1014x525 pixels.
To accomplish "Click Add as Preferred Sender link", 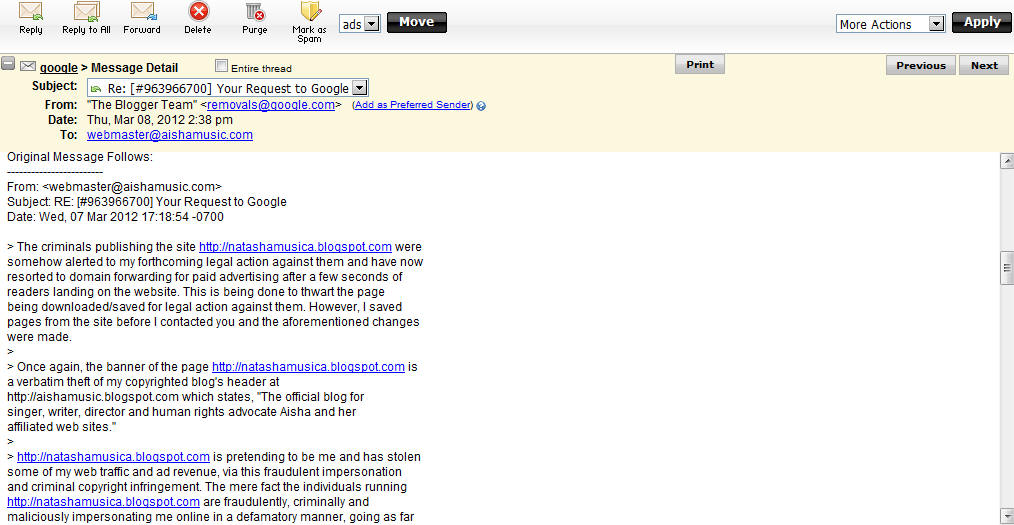I will coord(413,105).
